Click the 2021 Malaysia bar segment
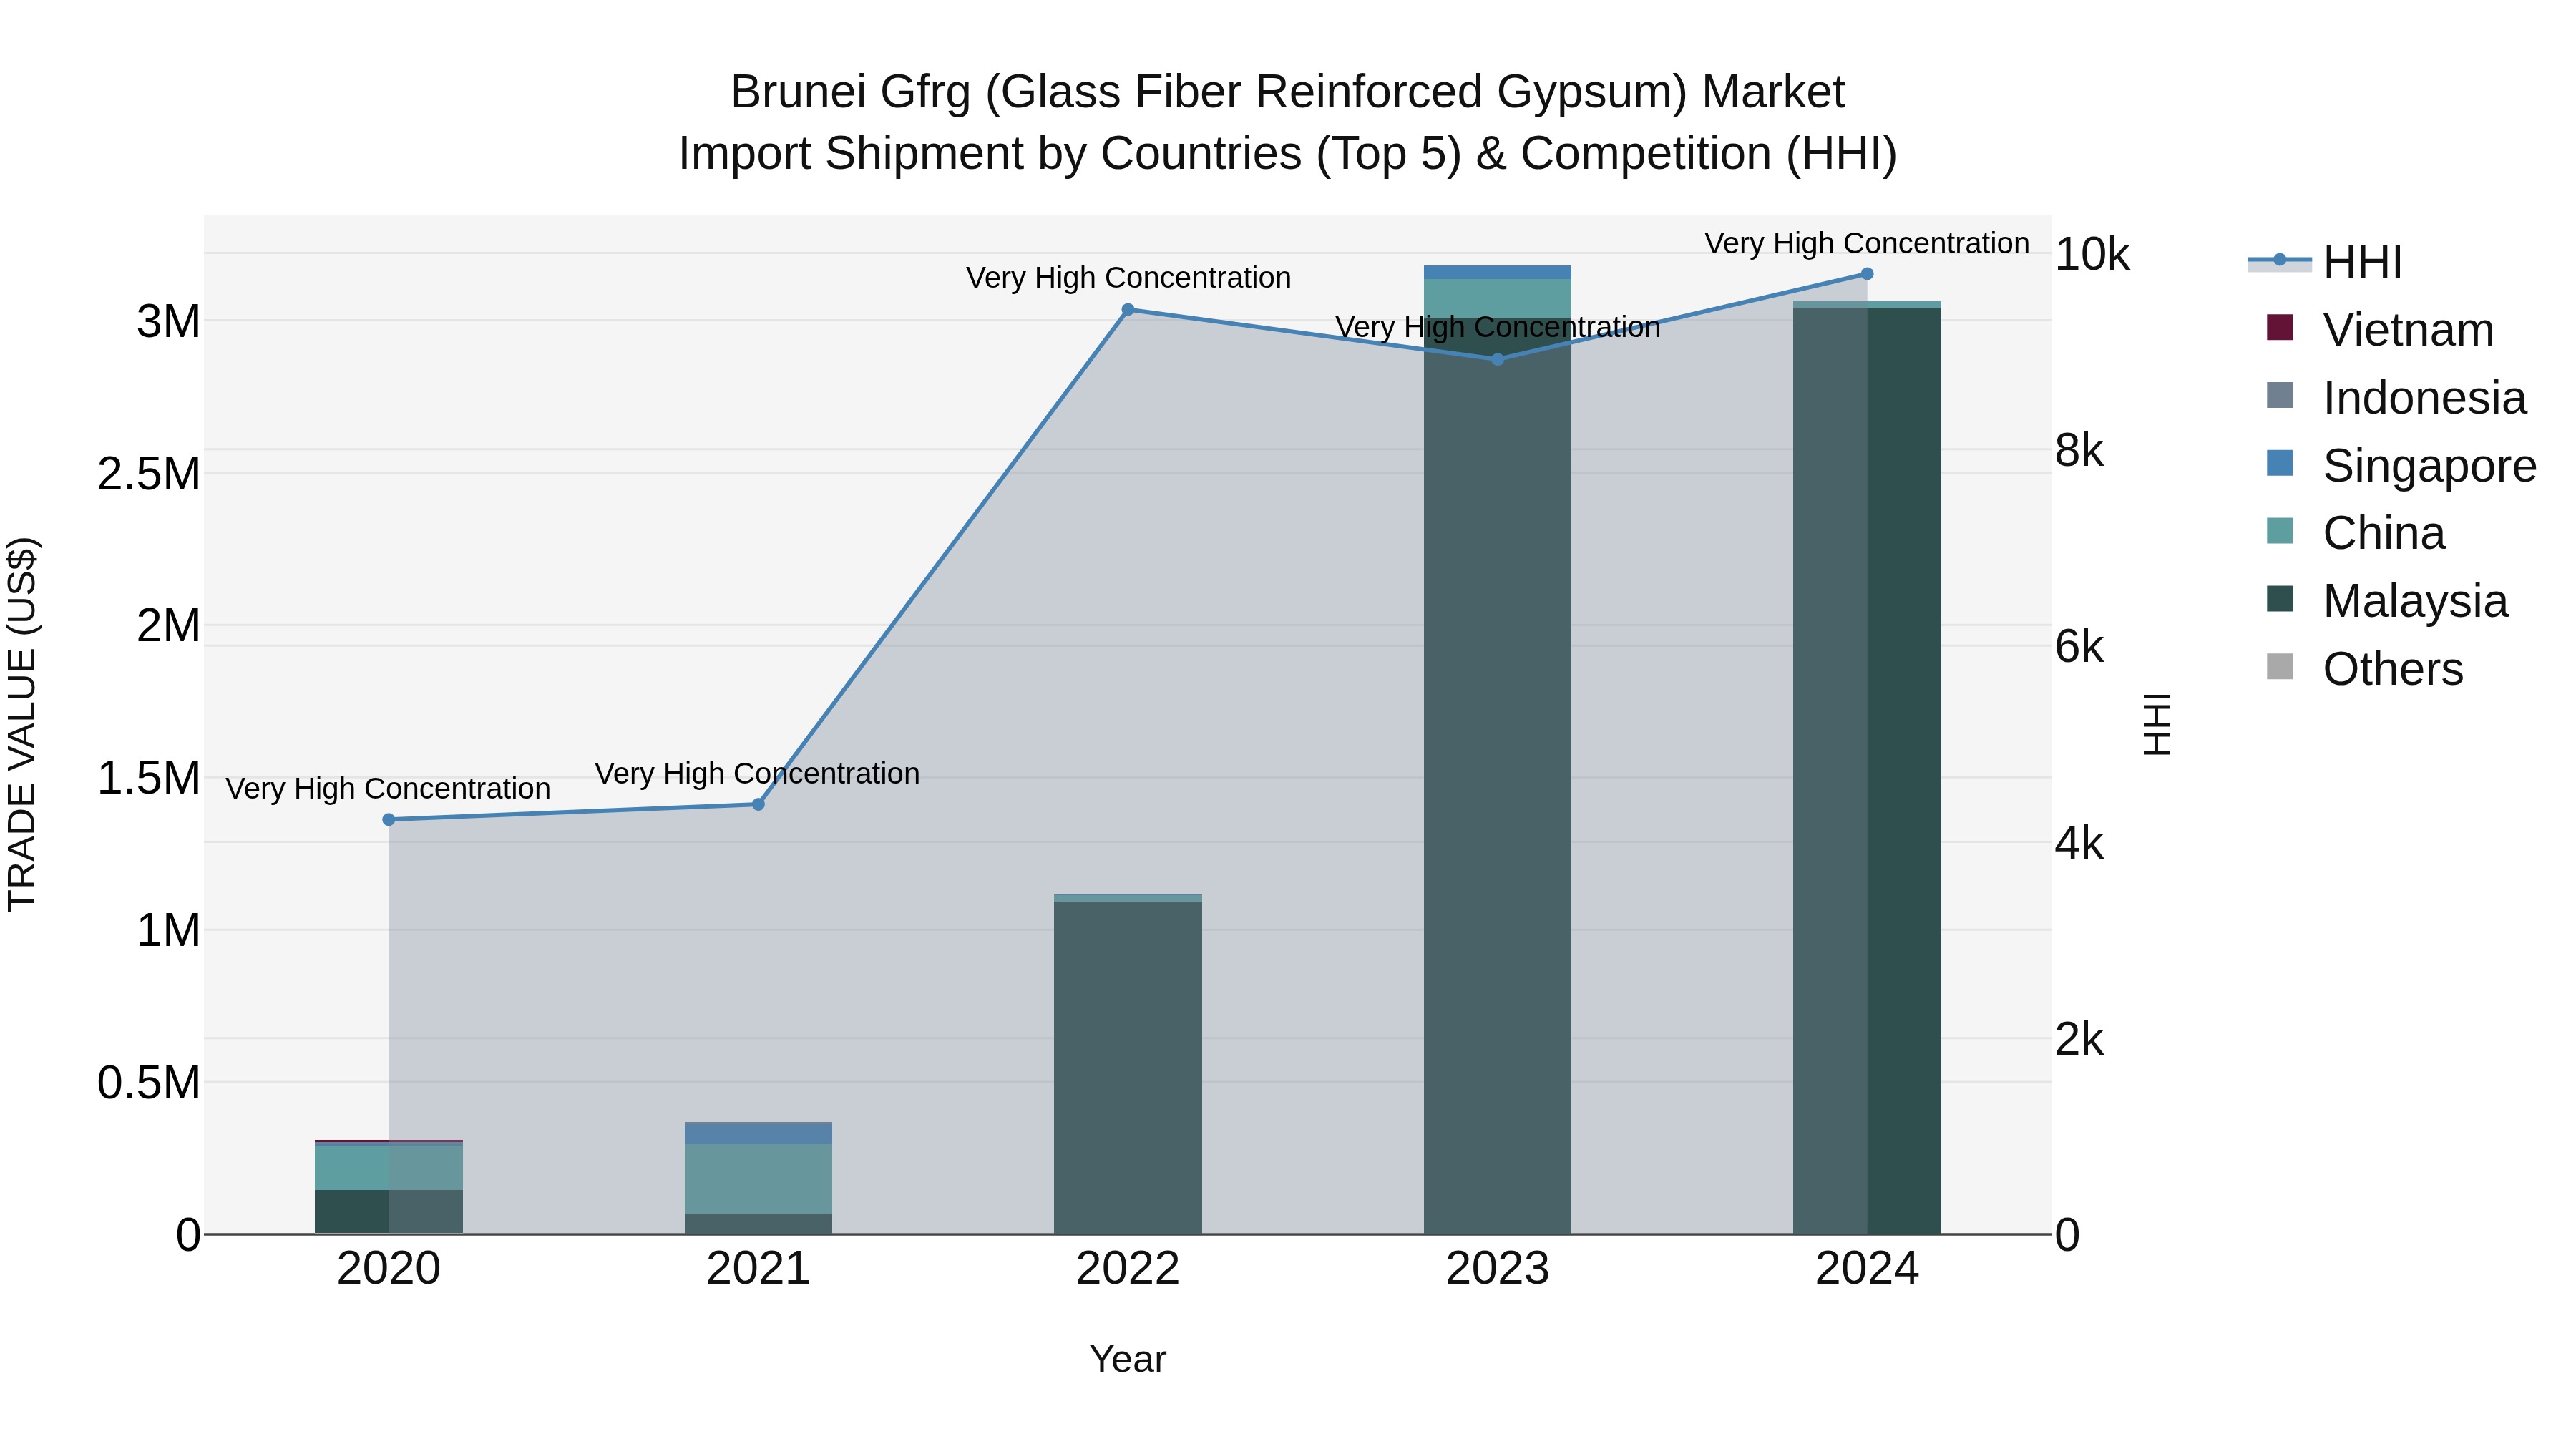Image resolution: width=2576 pixels, height=1449 pixels. click(x=758, y=1224)
